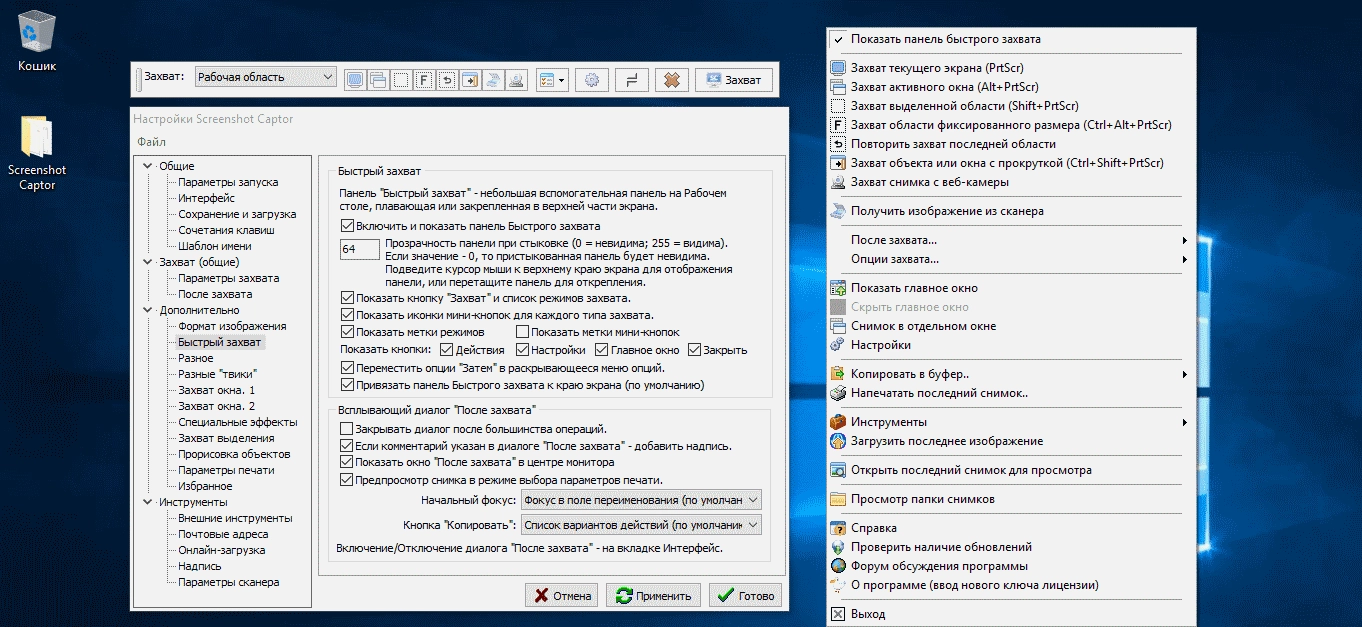The width and height of the screenshot is (1362, 627).
Task: Select Параметры запуска in the tree
Action: 228,182
